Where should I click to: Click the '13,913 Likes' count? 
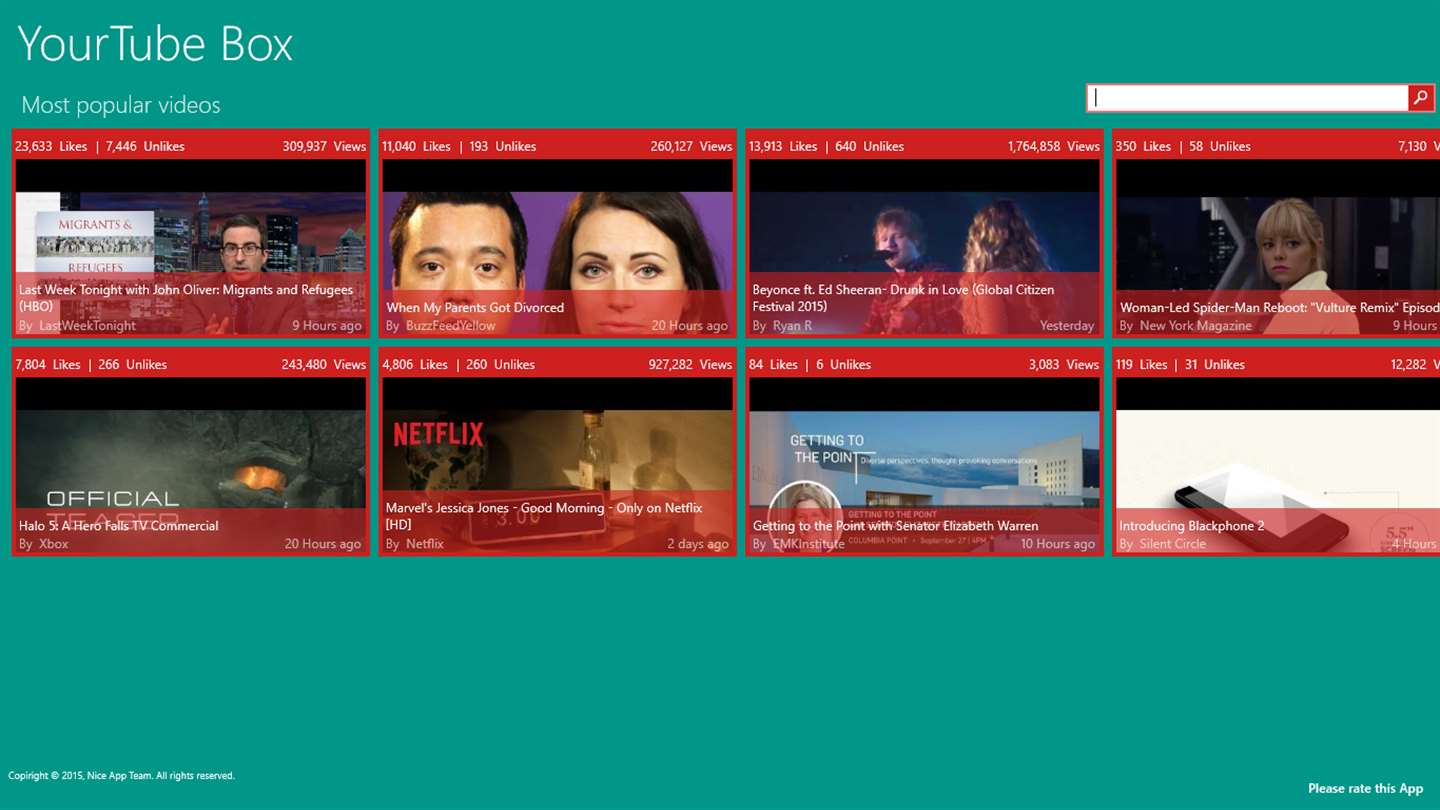[x=783, y=146]
